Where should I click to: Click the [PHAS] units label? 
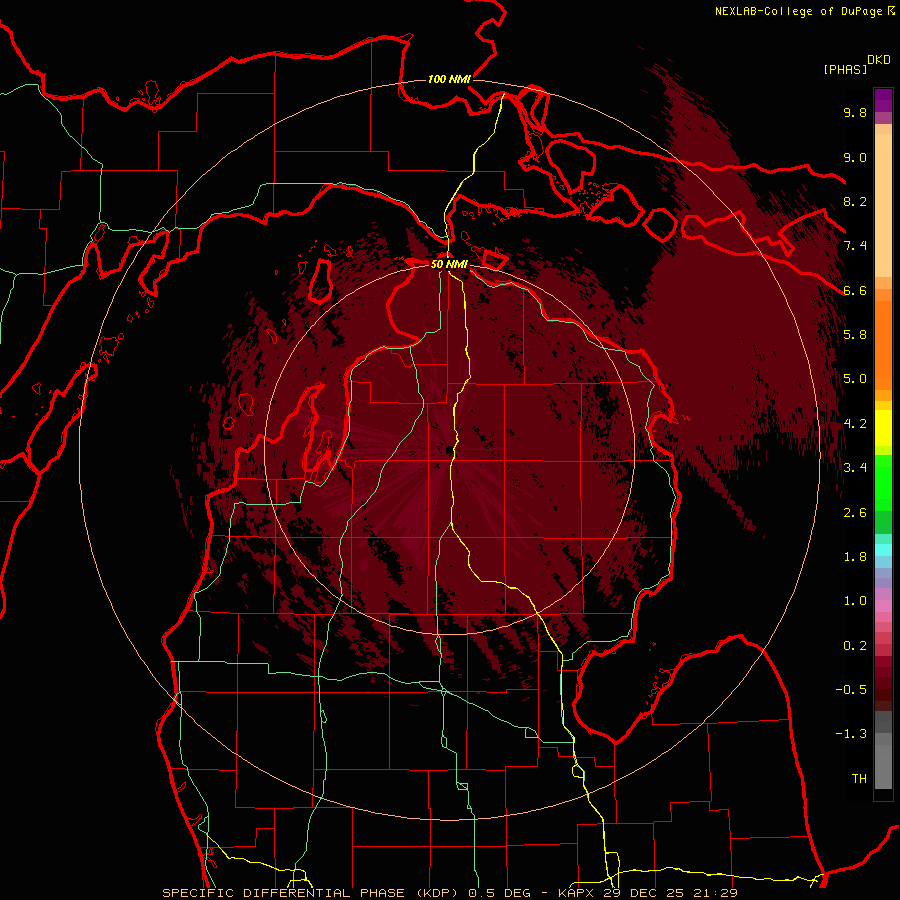point(845,69)
